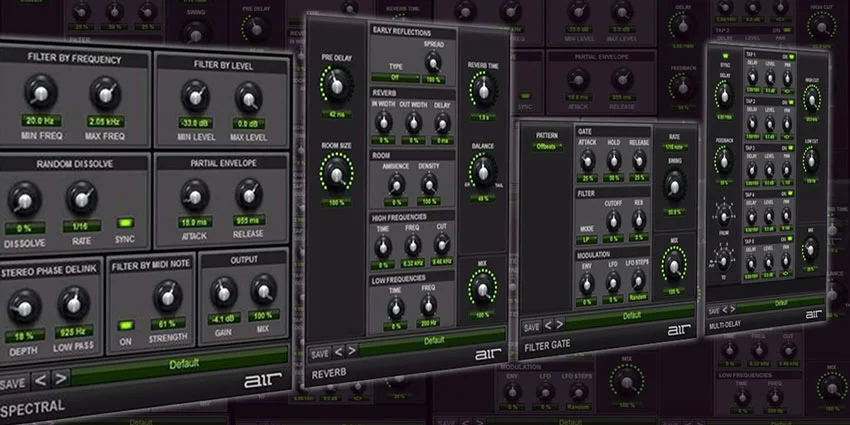Viewport: 850px width, 425px height.
Task: Click the MIDI Note Strength knob
Action: (168, 297)
